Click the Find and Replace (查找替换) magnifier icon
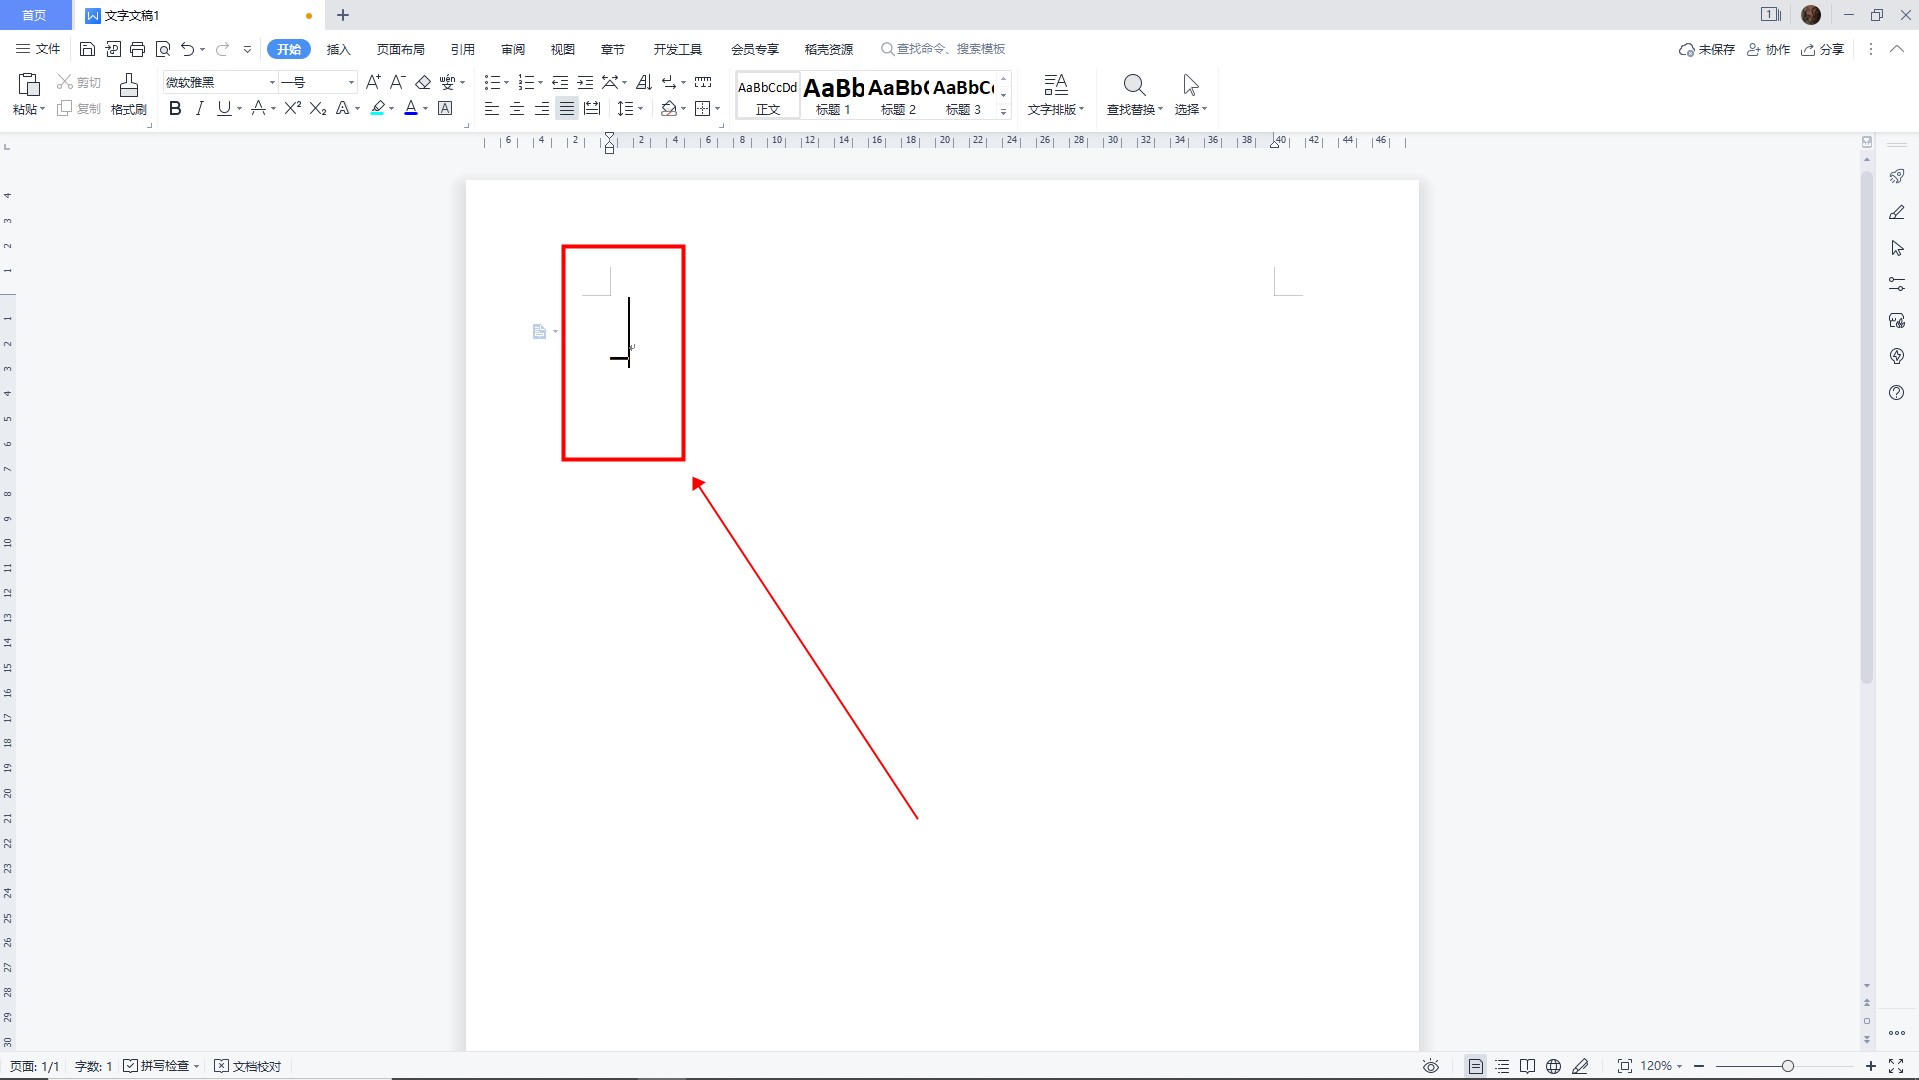The width and height of the screenshot is (1919, 1080). click(x=1133, y=86)
